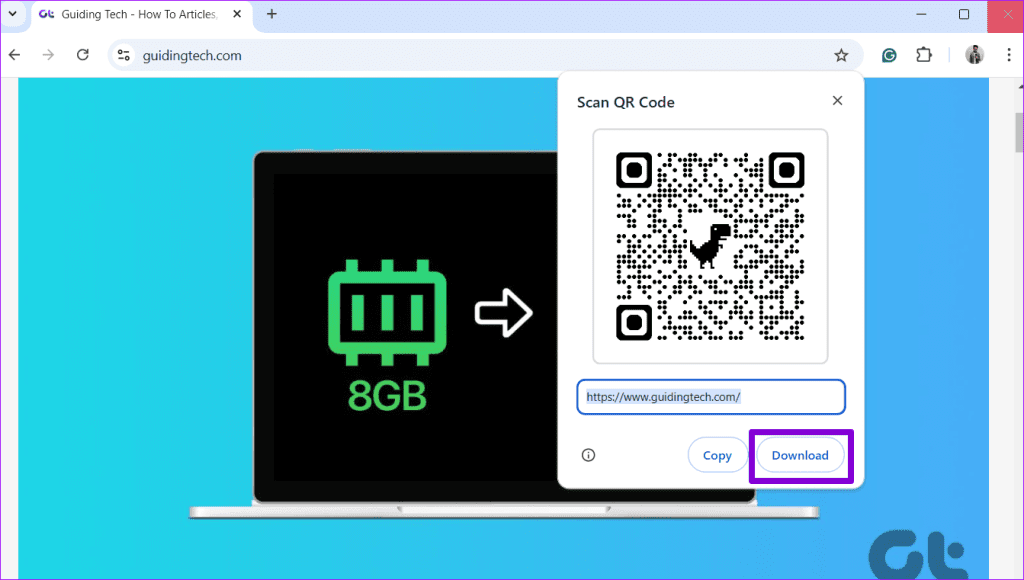
Task: View site information icon in address bar
Action: 124,56
